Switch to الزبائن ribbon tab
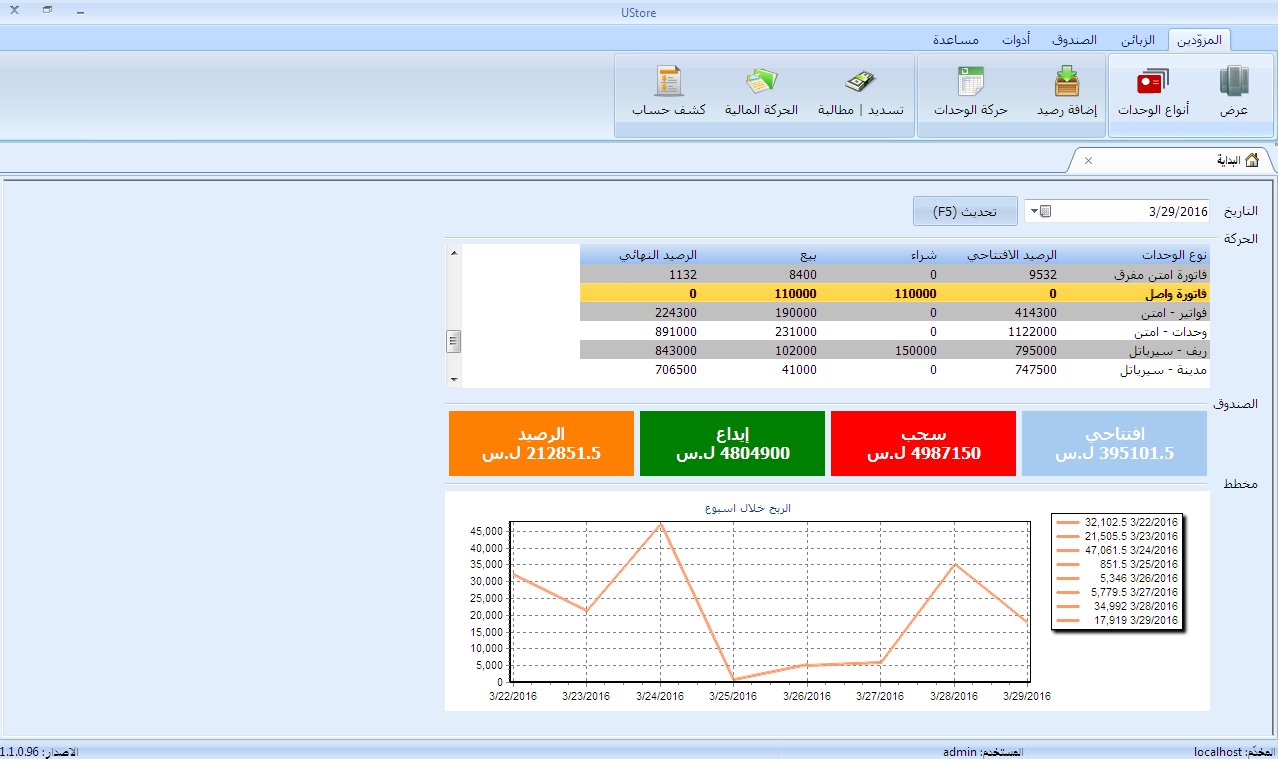The image size is (1278, 759). pos(1137,40)
